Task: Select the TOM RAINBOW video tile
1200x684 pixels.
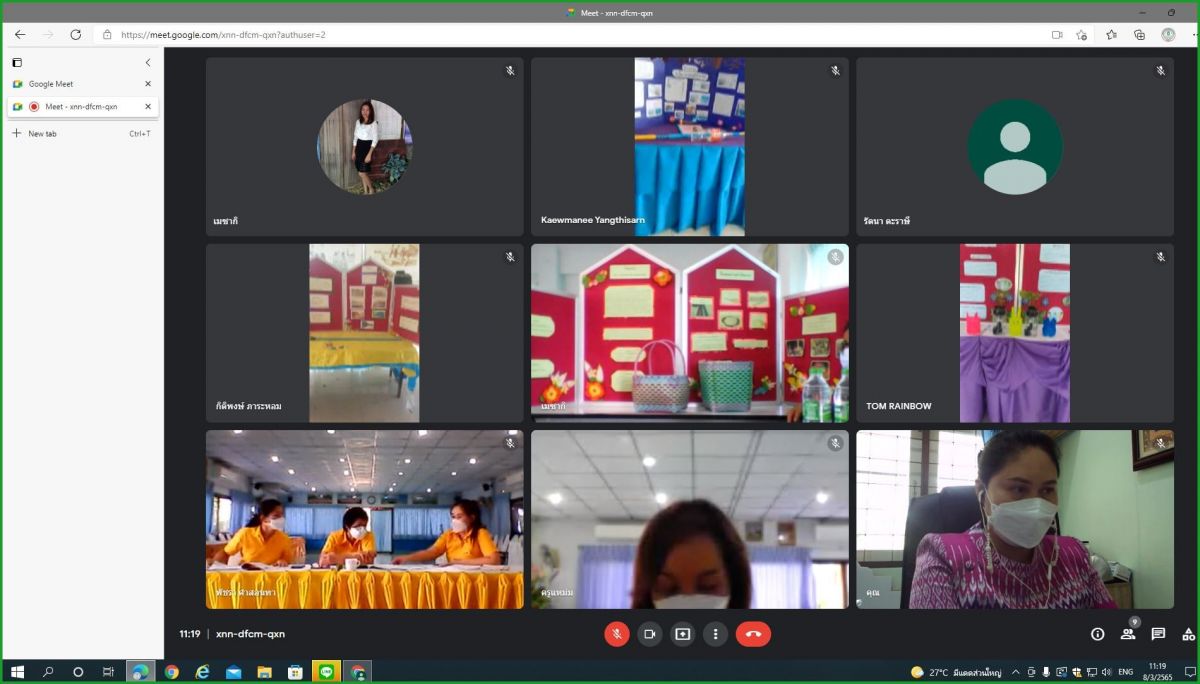Action: (1014, 333)
